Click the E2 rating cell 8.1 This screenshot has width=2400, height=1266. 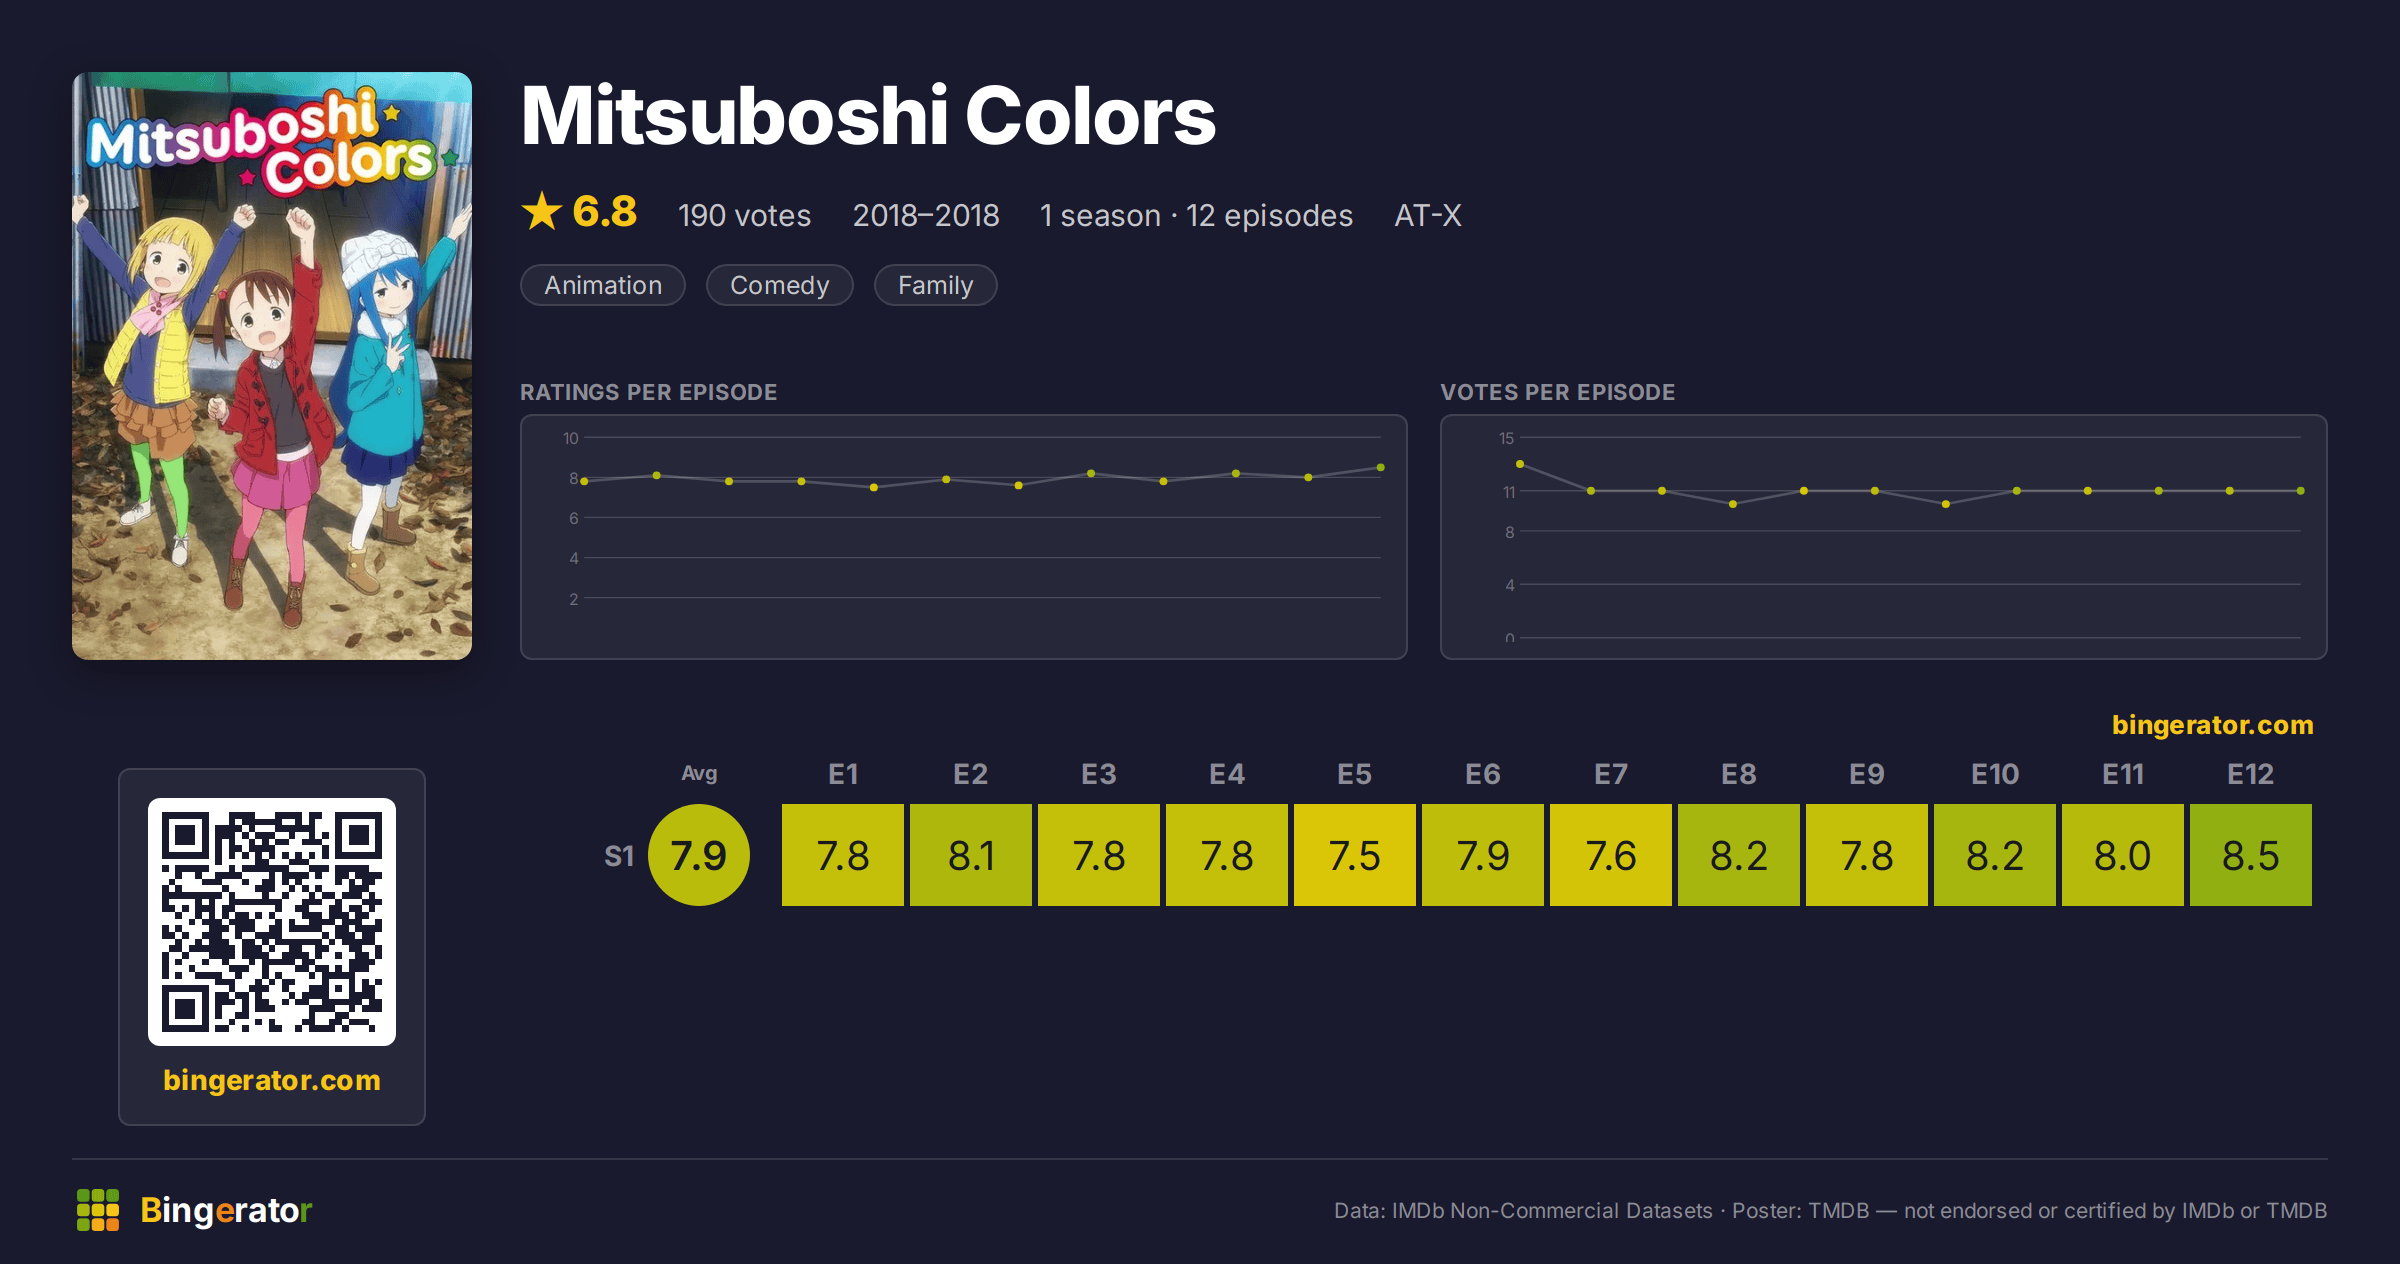pyautogui.click(x=971, y=855)
